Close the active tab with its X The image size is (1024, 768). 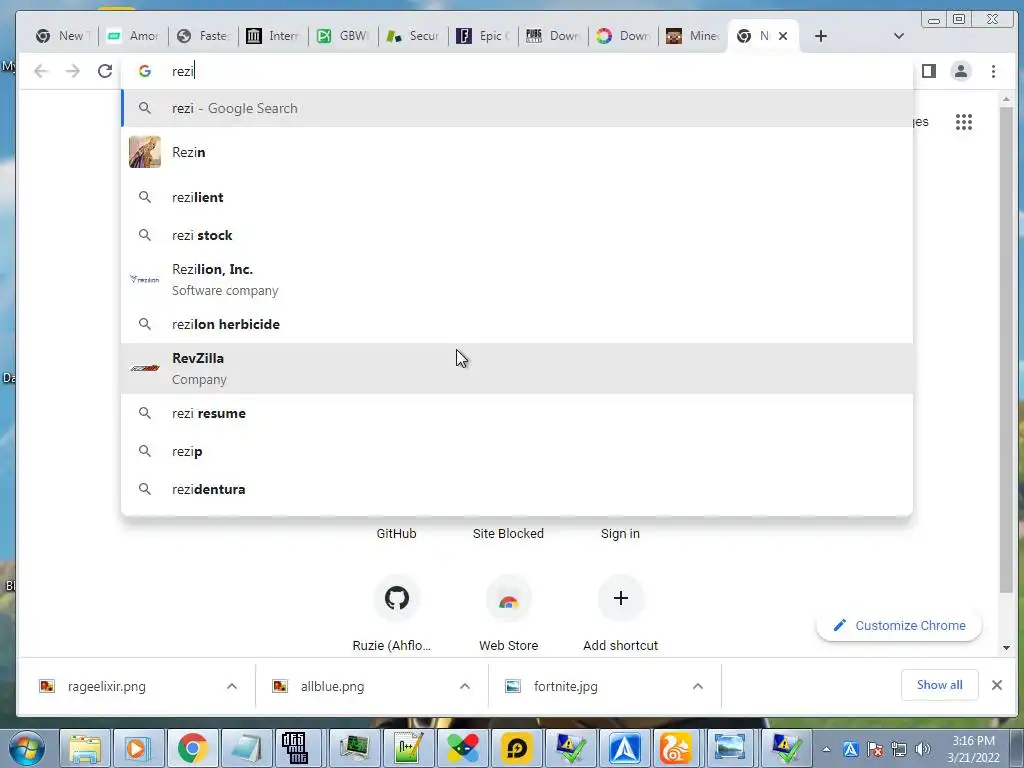[x=782, y=36]
